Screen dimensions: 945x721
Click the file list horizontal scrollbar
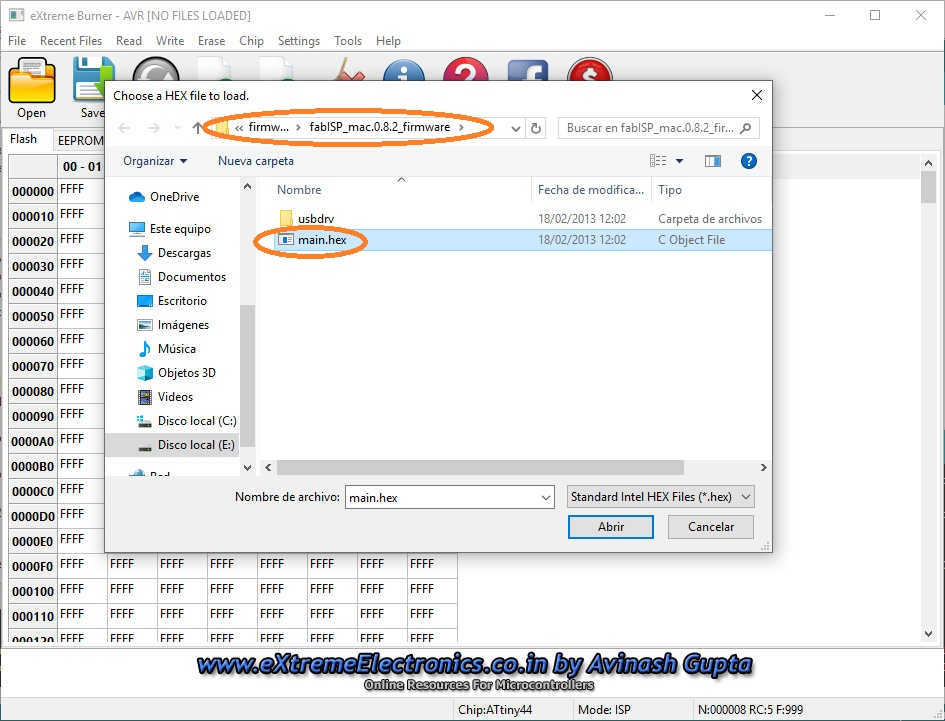480,467
